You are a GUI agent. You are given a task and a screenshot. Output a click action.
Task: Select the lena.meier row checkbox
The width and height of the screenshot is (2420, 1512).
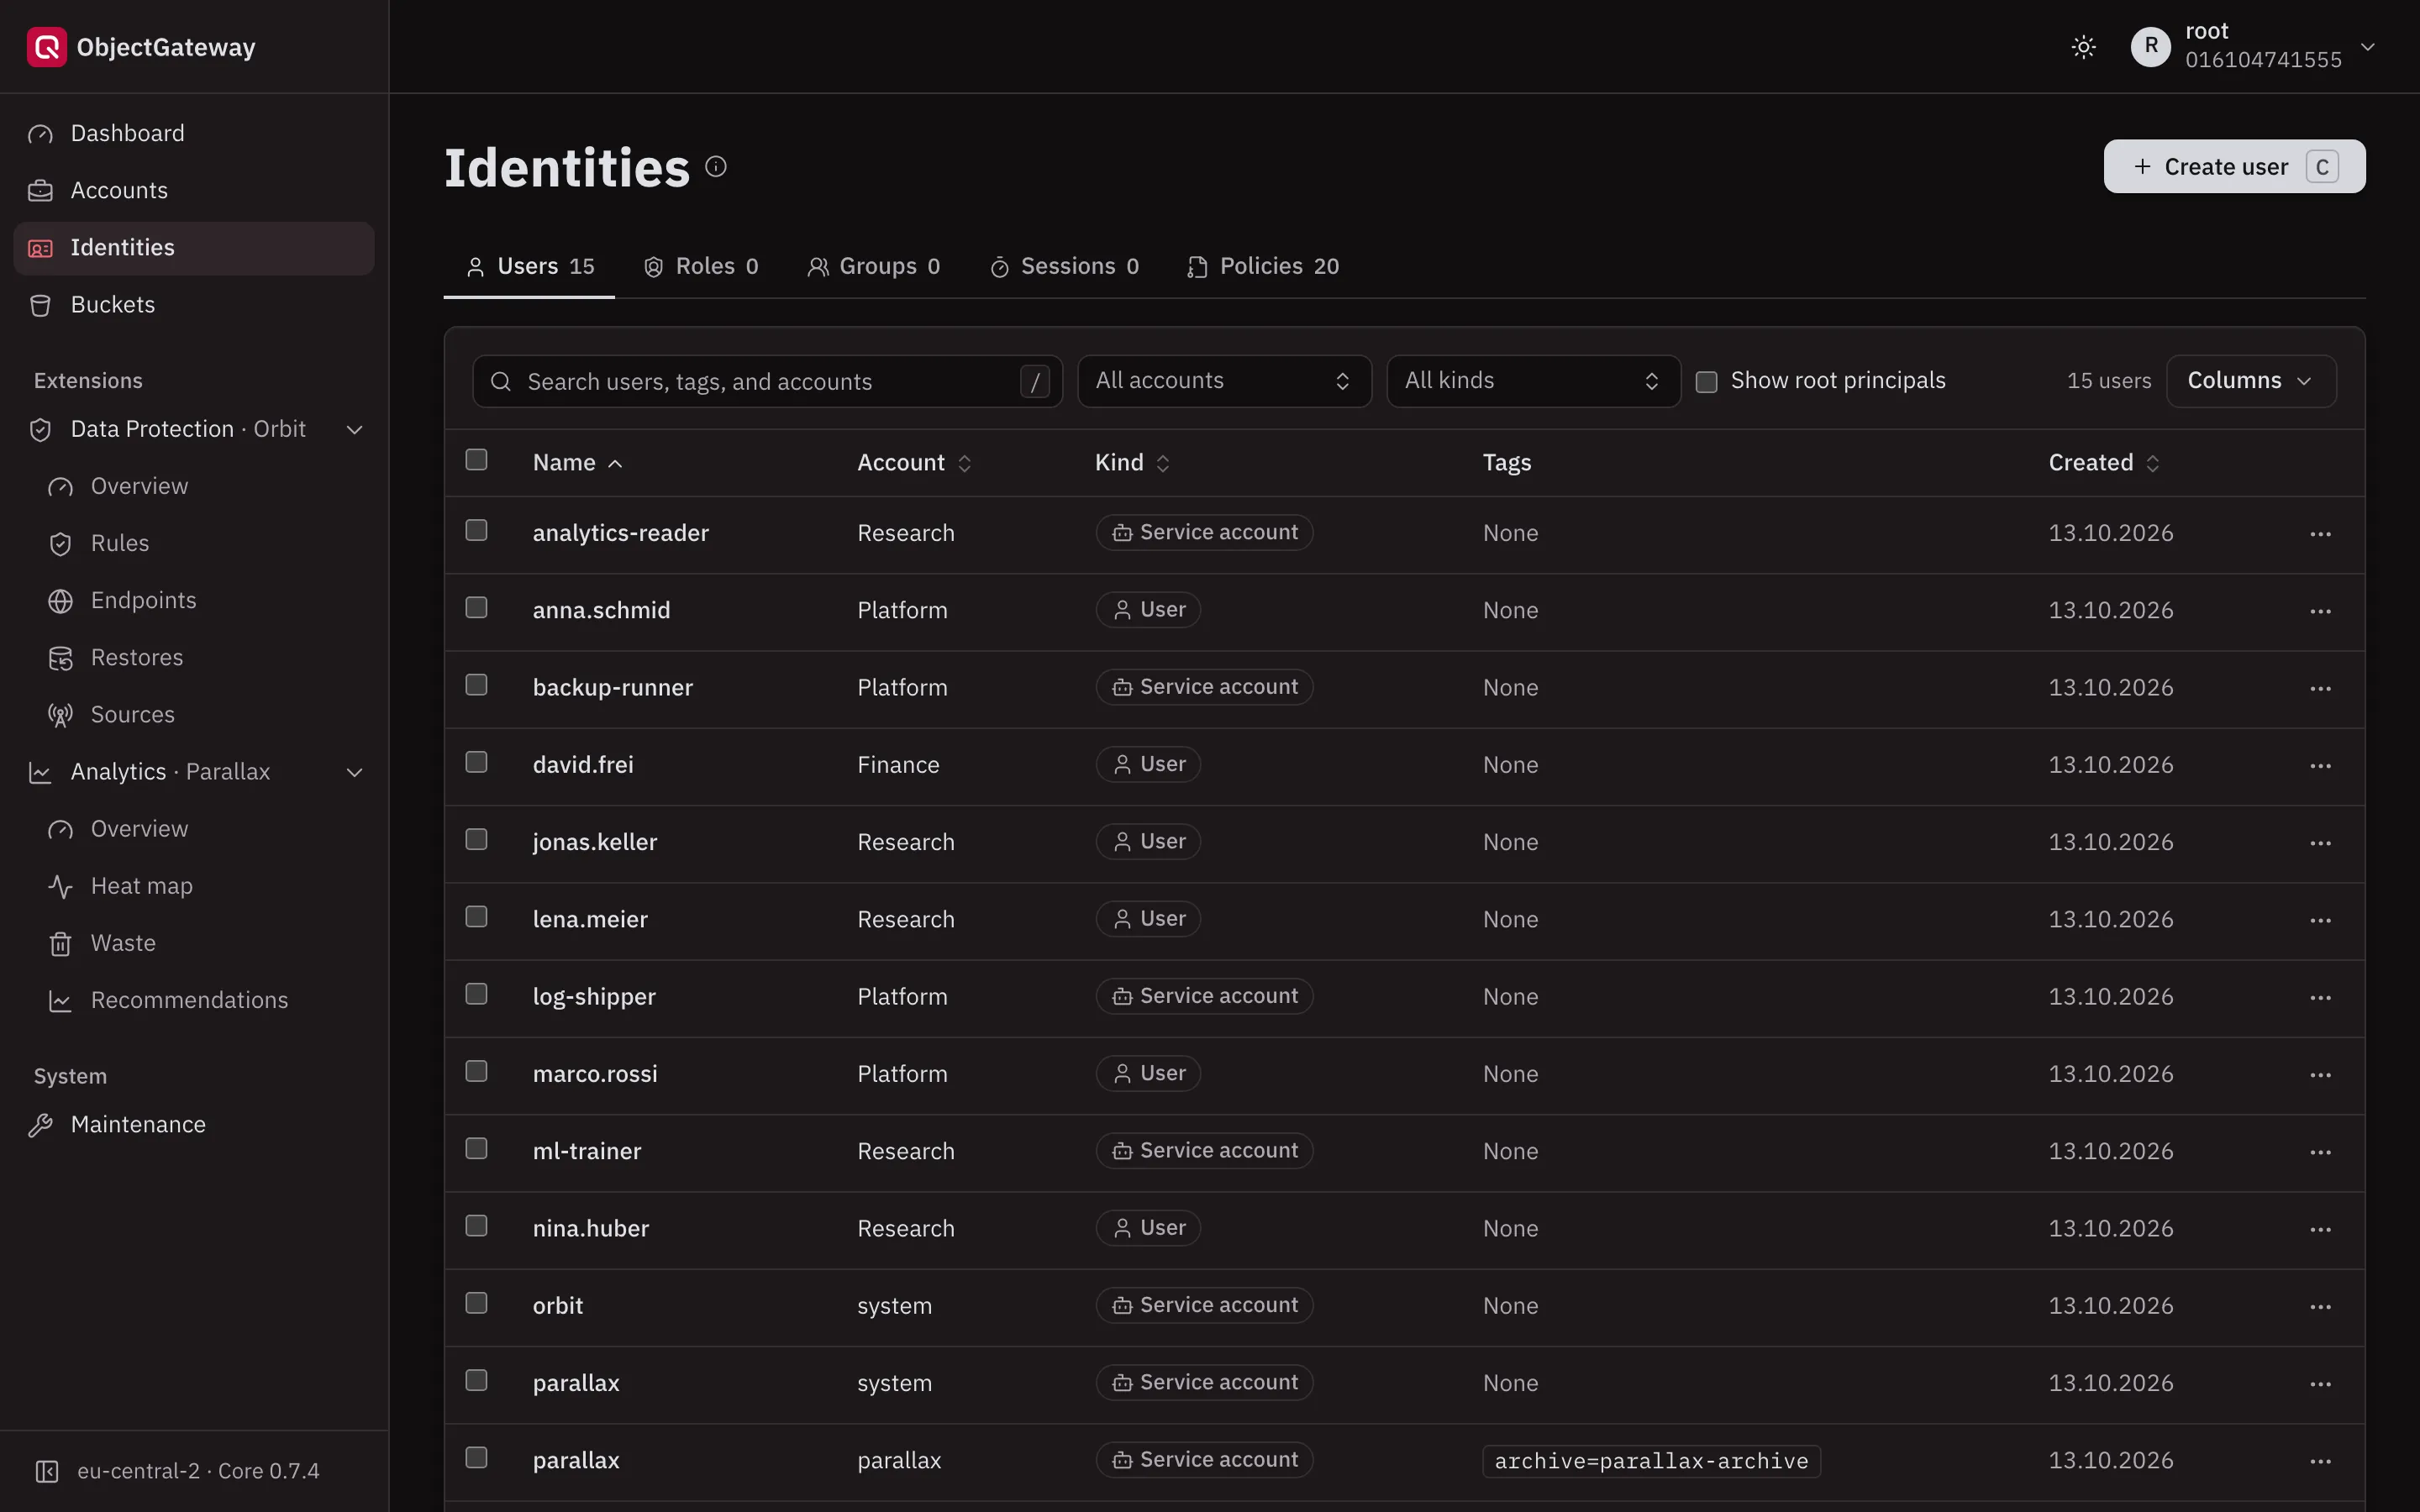pyautogui.click(x=476, y=916)
